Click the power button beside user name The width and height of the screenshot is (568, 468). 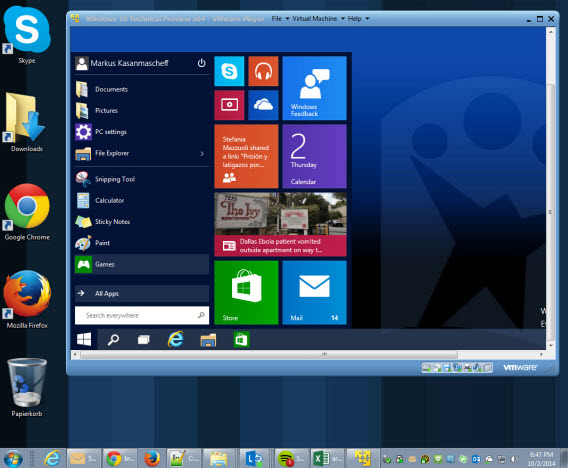(x=201, y=63)
